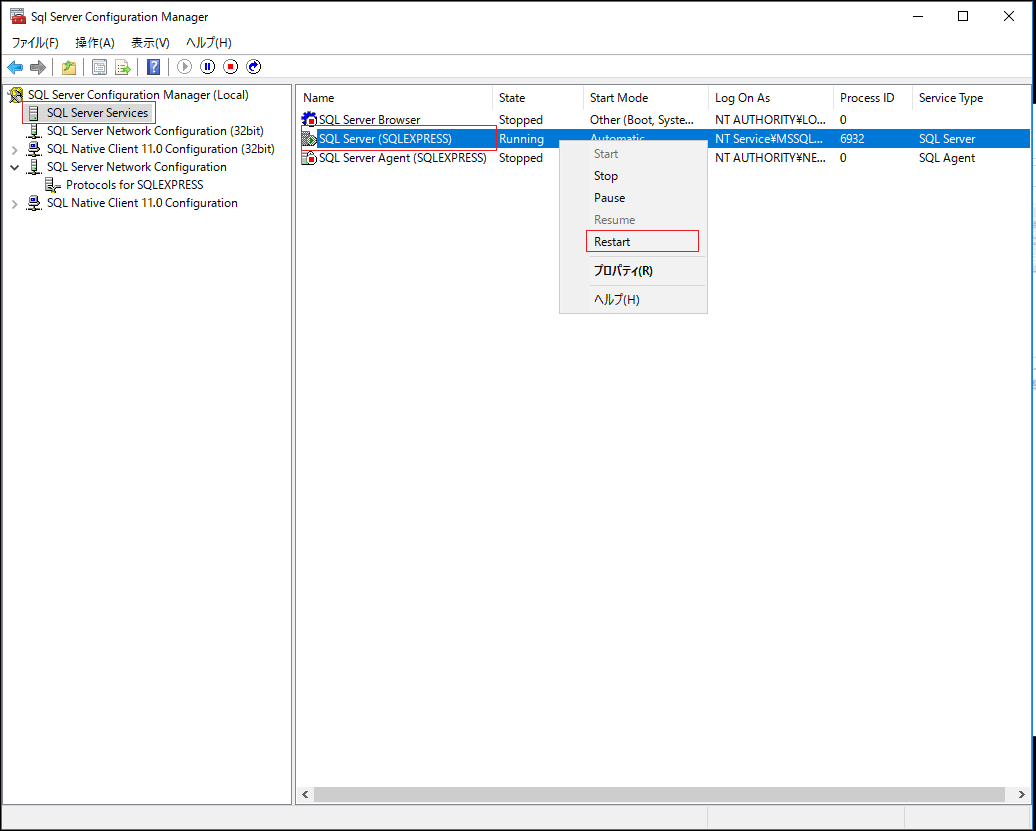
Task: Sort by the Service Type column header
Action: click(971, 98)
